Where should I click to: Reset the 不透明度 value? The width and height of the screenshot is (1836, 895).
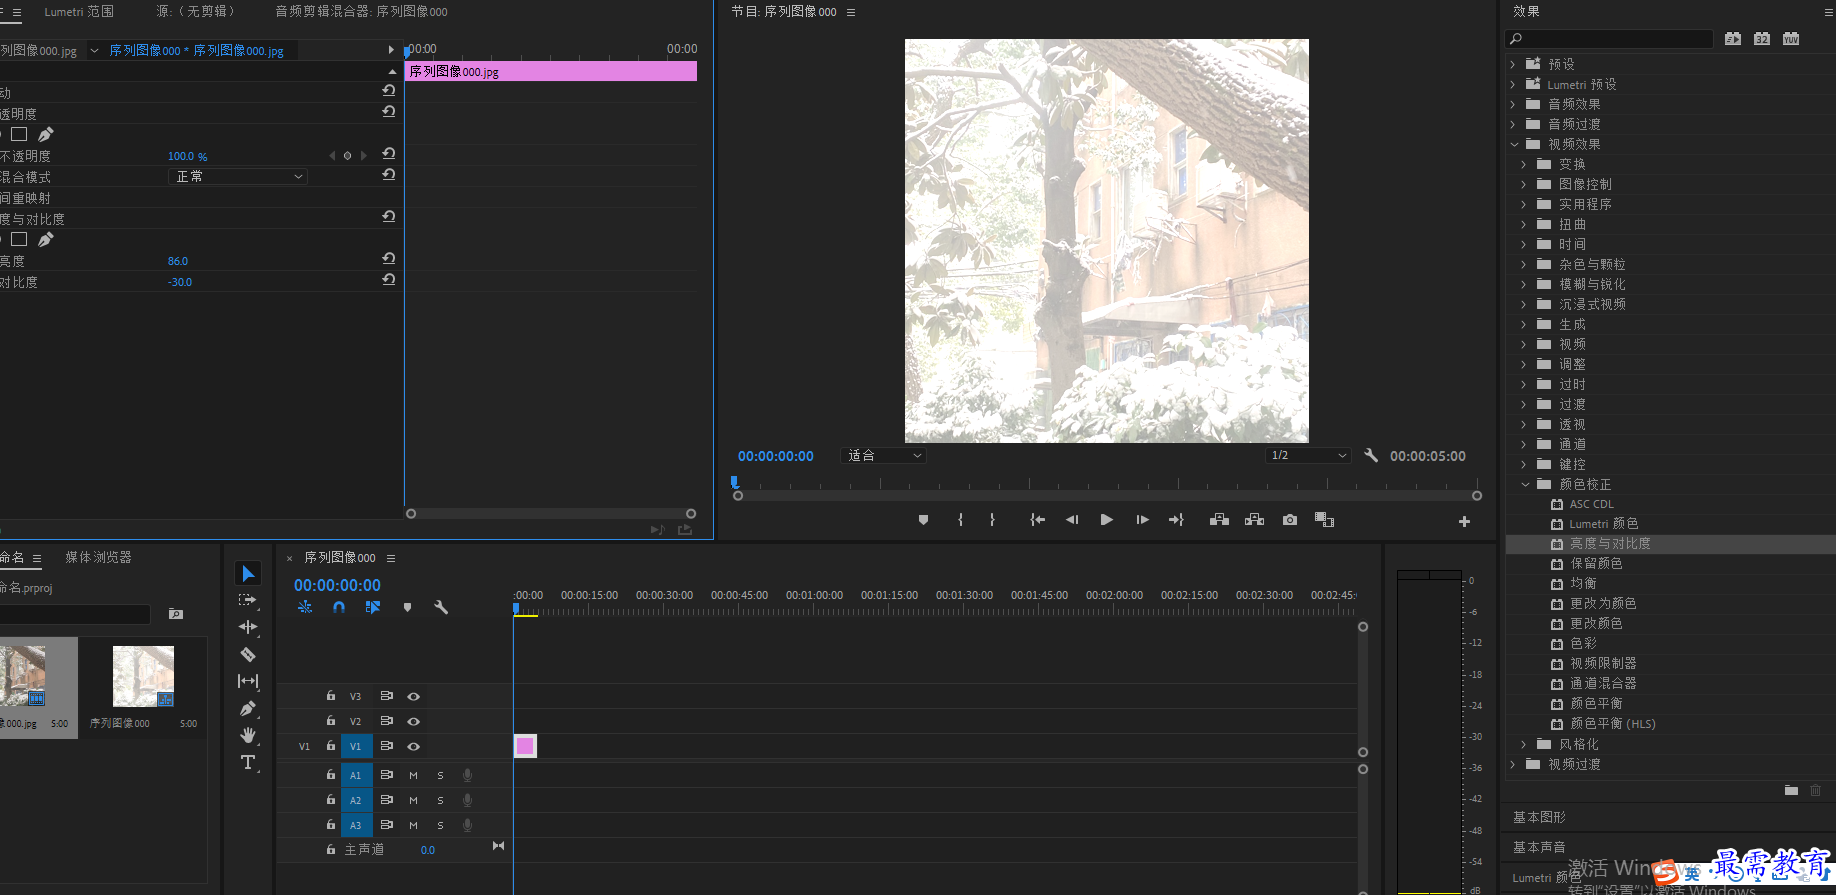[389, 154]
